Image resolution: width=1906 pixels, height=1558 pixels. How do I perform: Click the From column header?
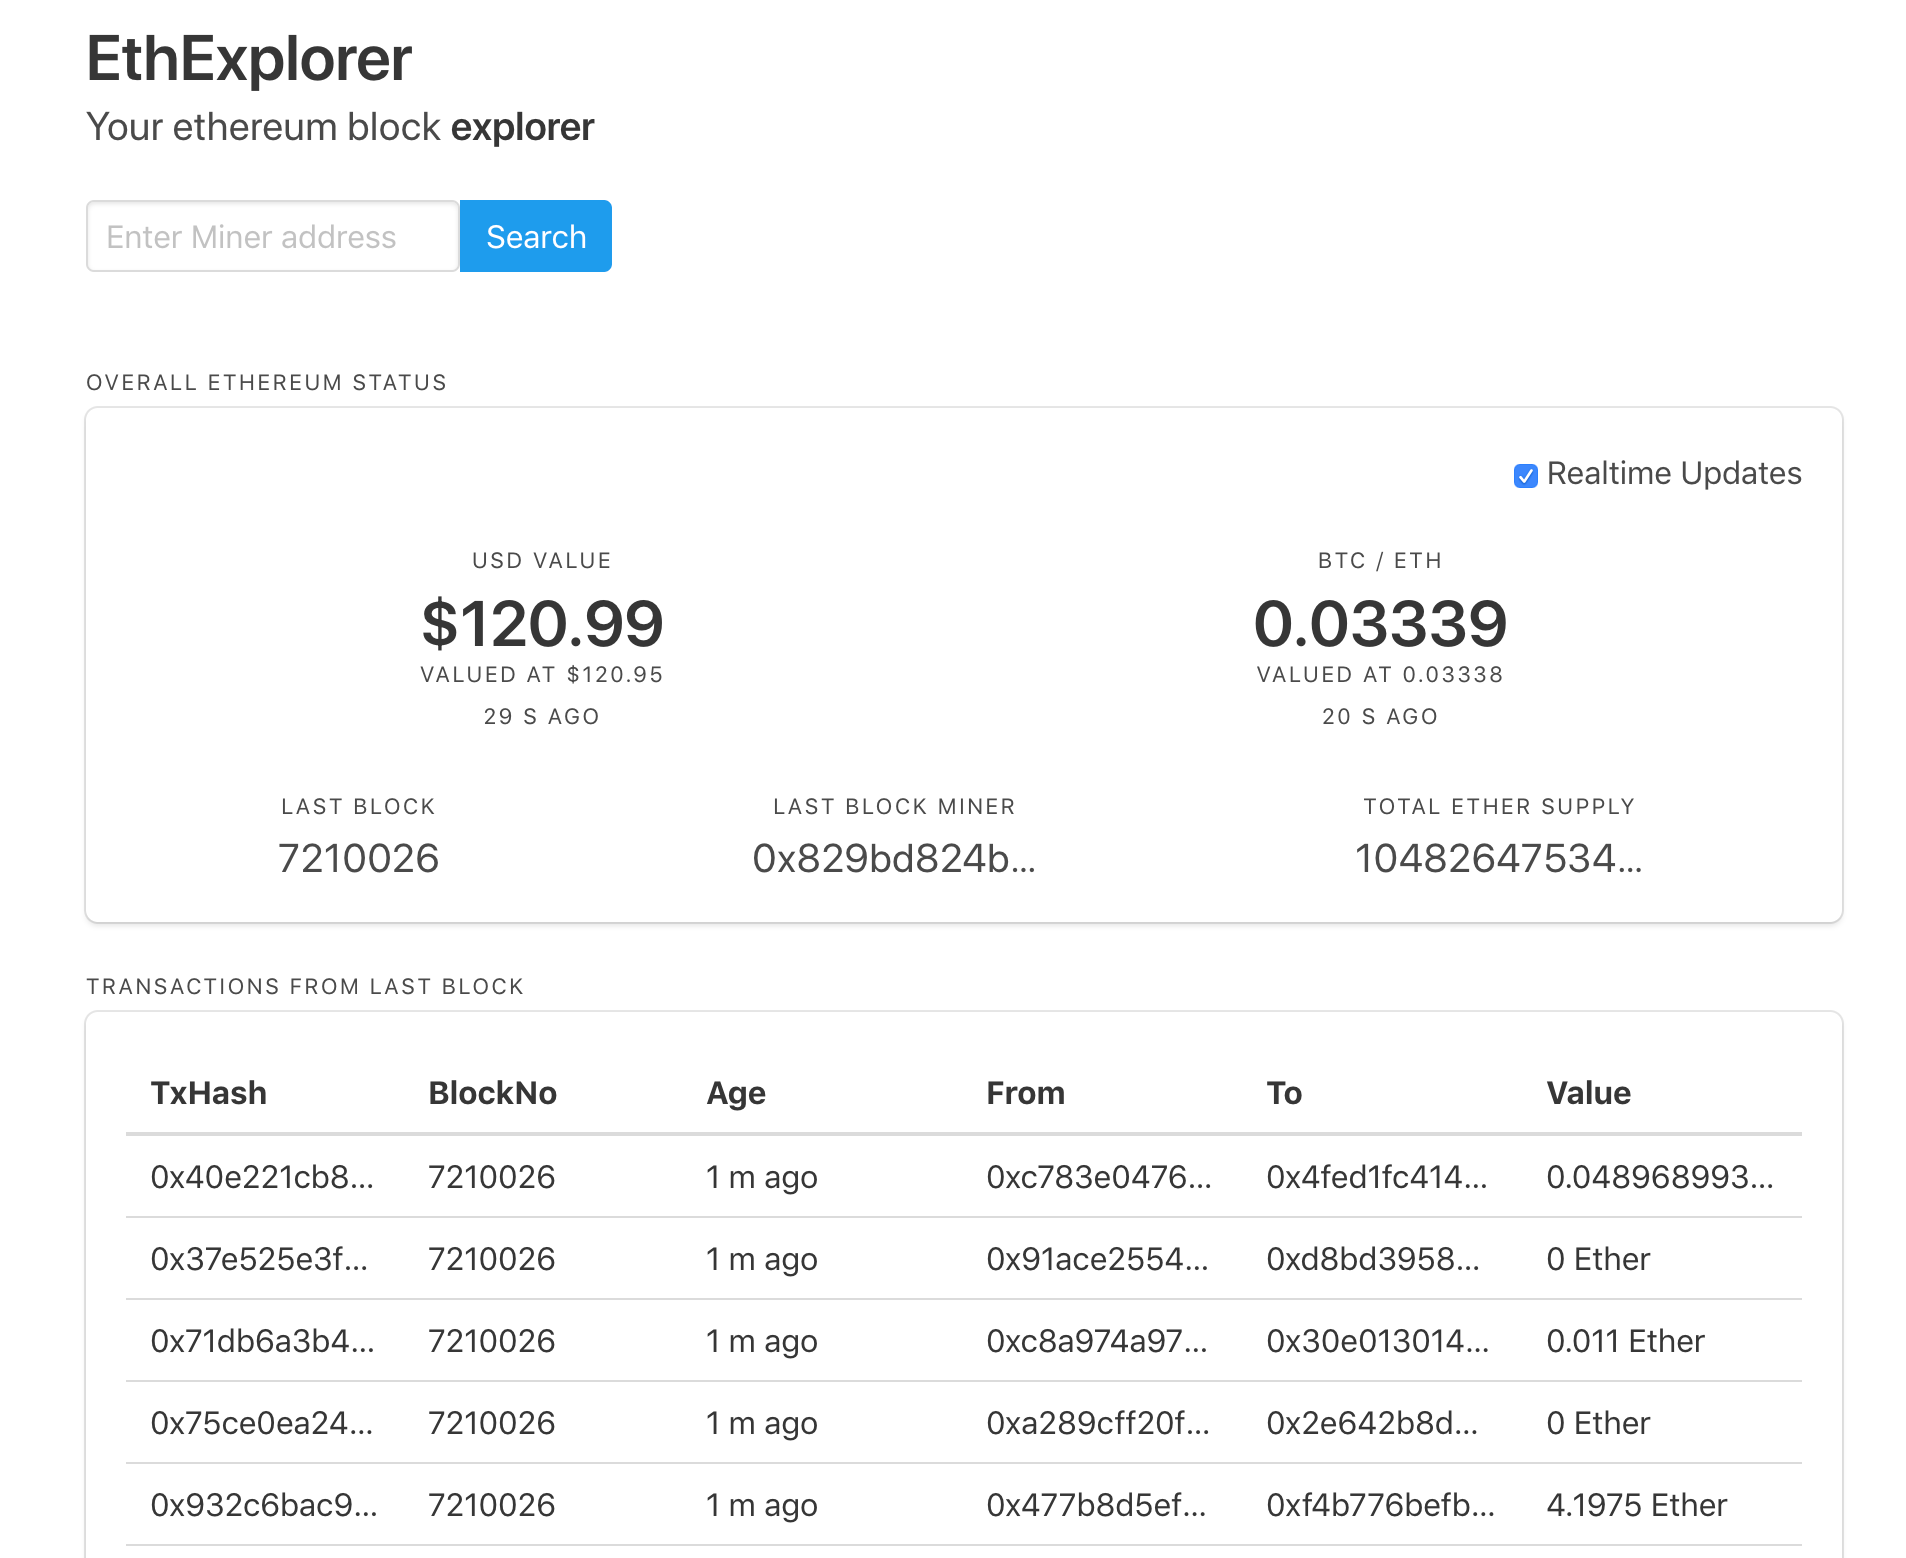tap(1025, 1093)
